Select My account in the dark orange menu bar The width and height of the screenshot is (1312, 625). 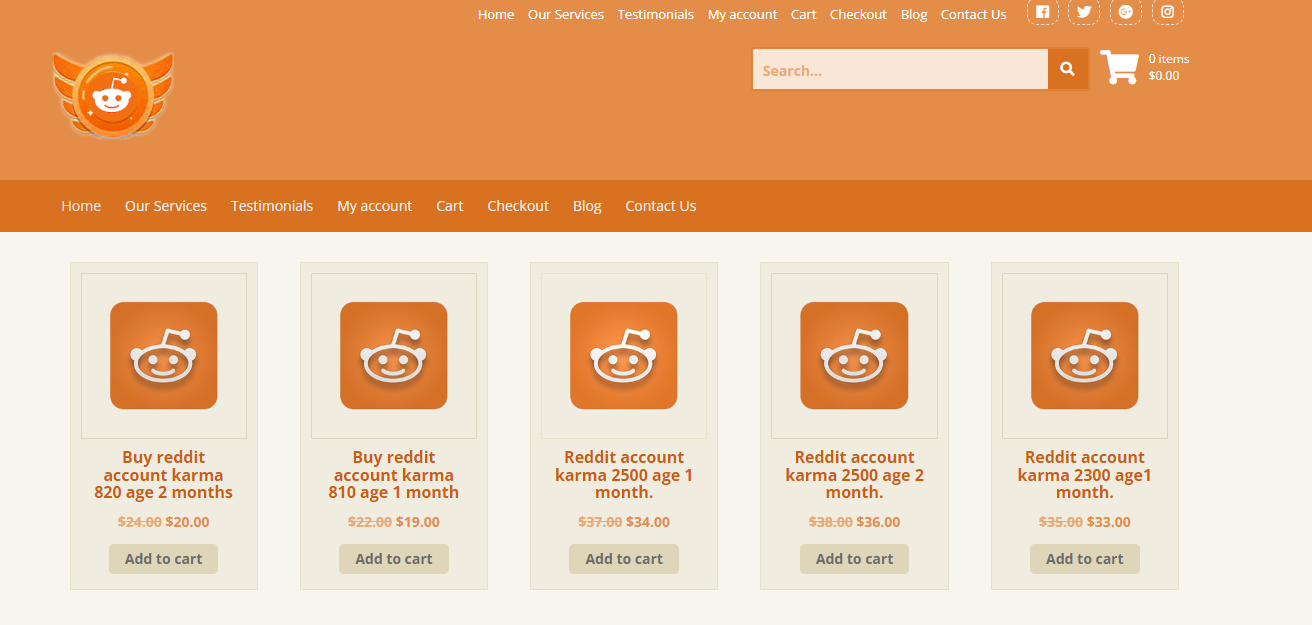(x=374, y=206)
